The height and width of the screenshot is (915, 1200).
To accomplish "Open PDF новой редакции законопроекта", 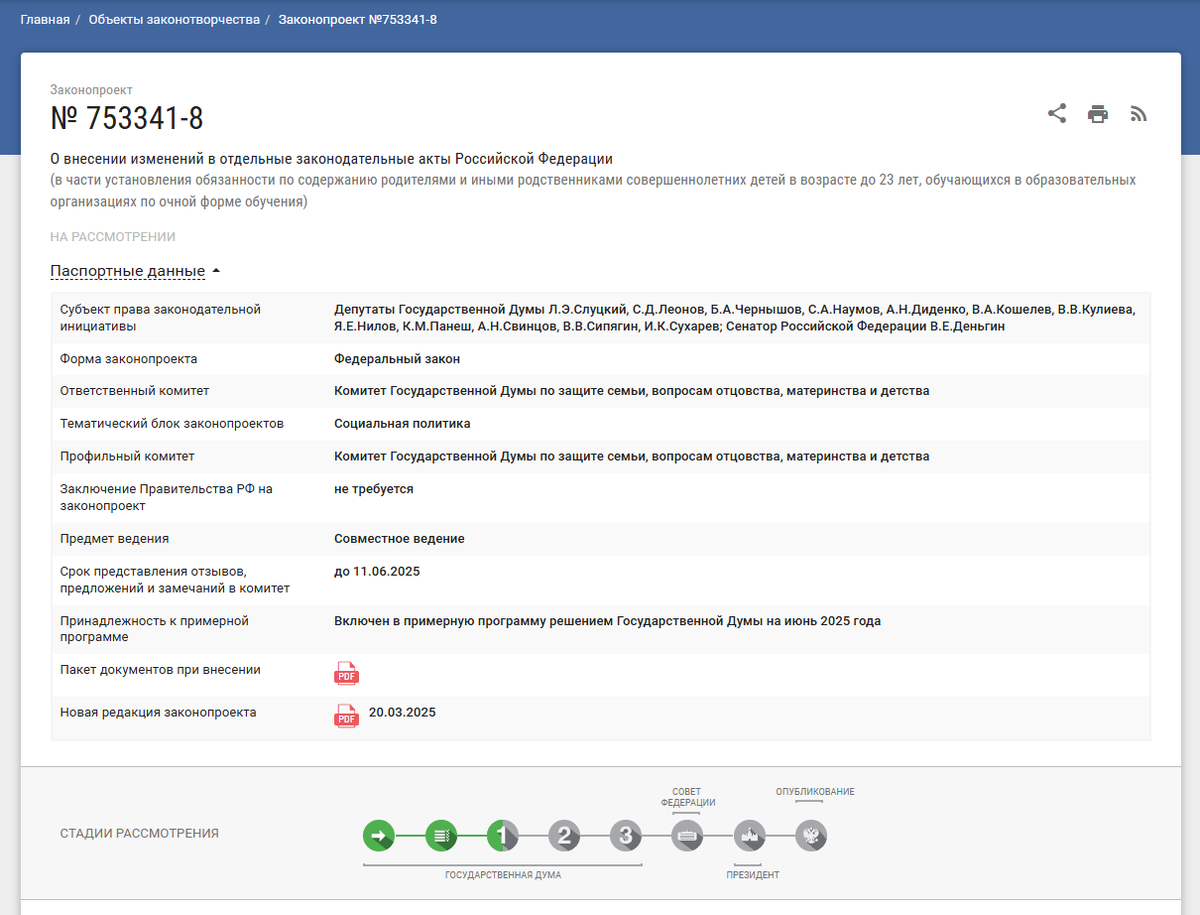I will (x=346, y=716).
